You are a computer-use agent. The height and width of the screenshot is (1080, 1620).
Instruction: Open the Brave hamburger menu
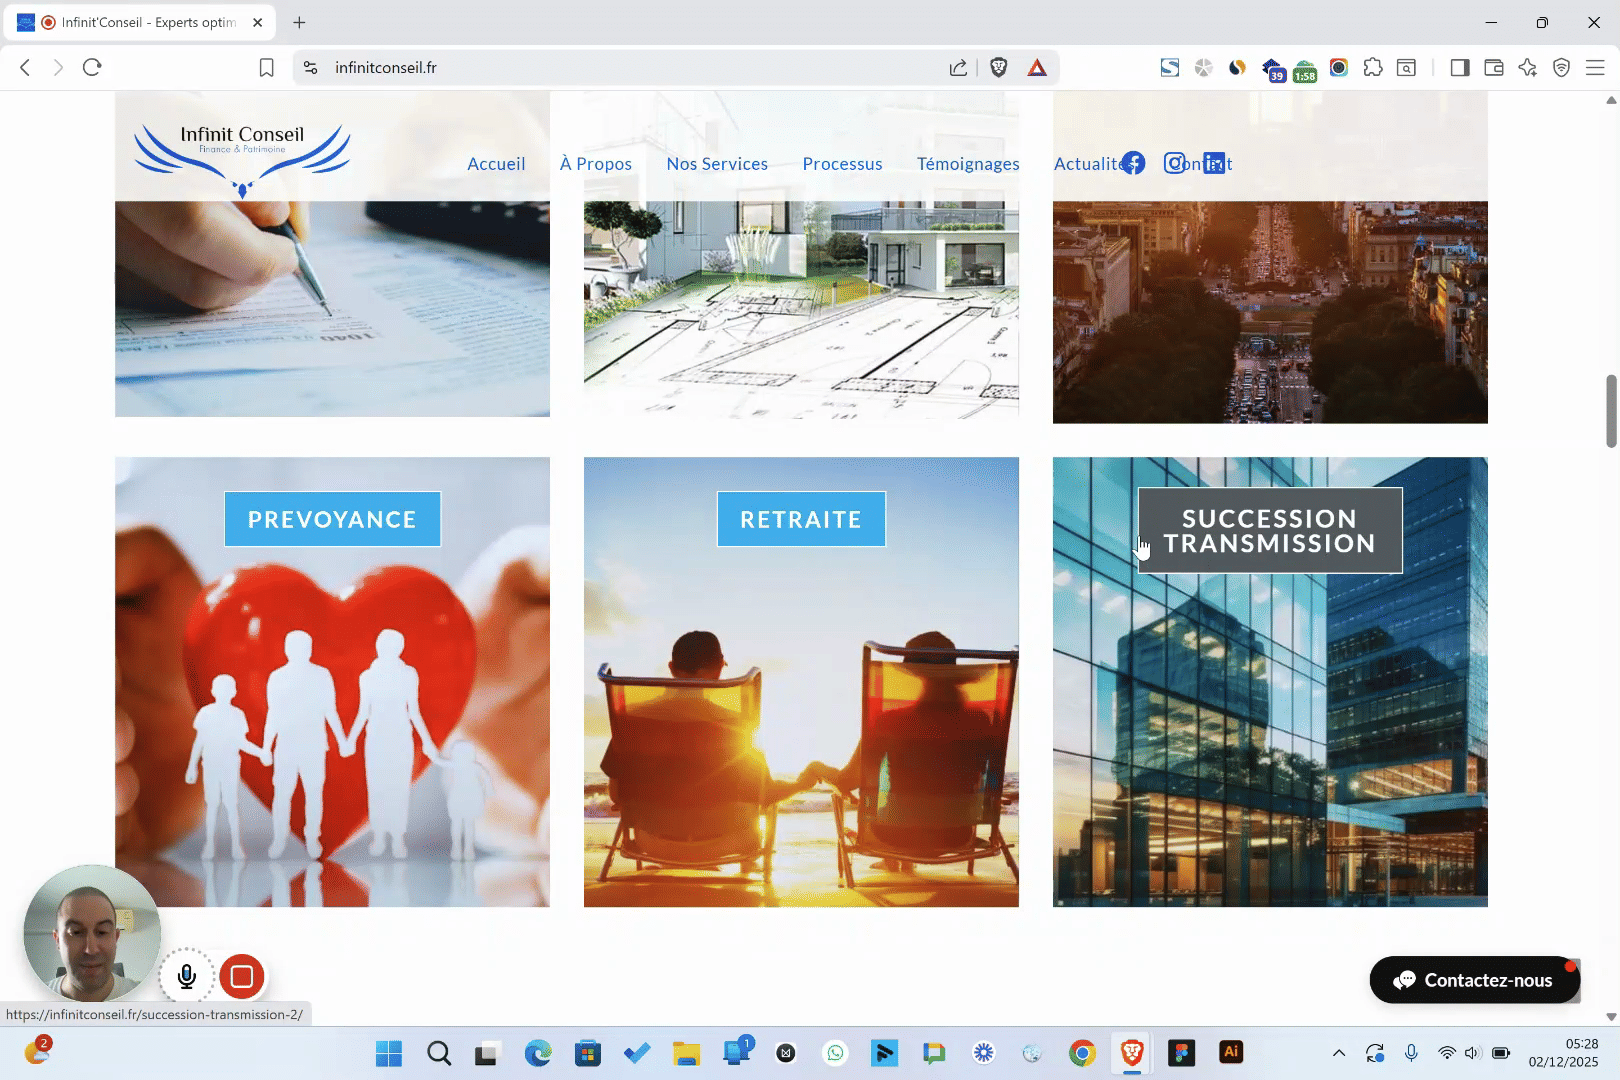pos(1595,67)
